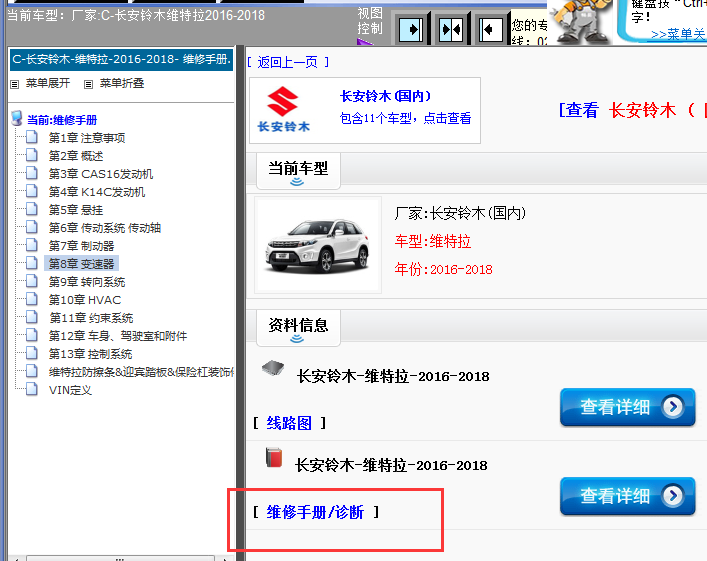Open 维特拉防擦条&迎宾踏板&保险杠装饰 entry
This screenshot has height=561, width=707.
[x=141, y=372]
